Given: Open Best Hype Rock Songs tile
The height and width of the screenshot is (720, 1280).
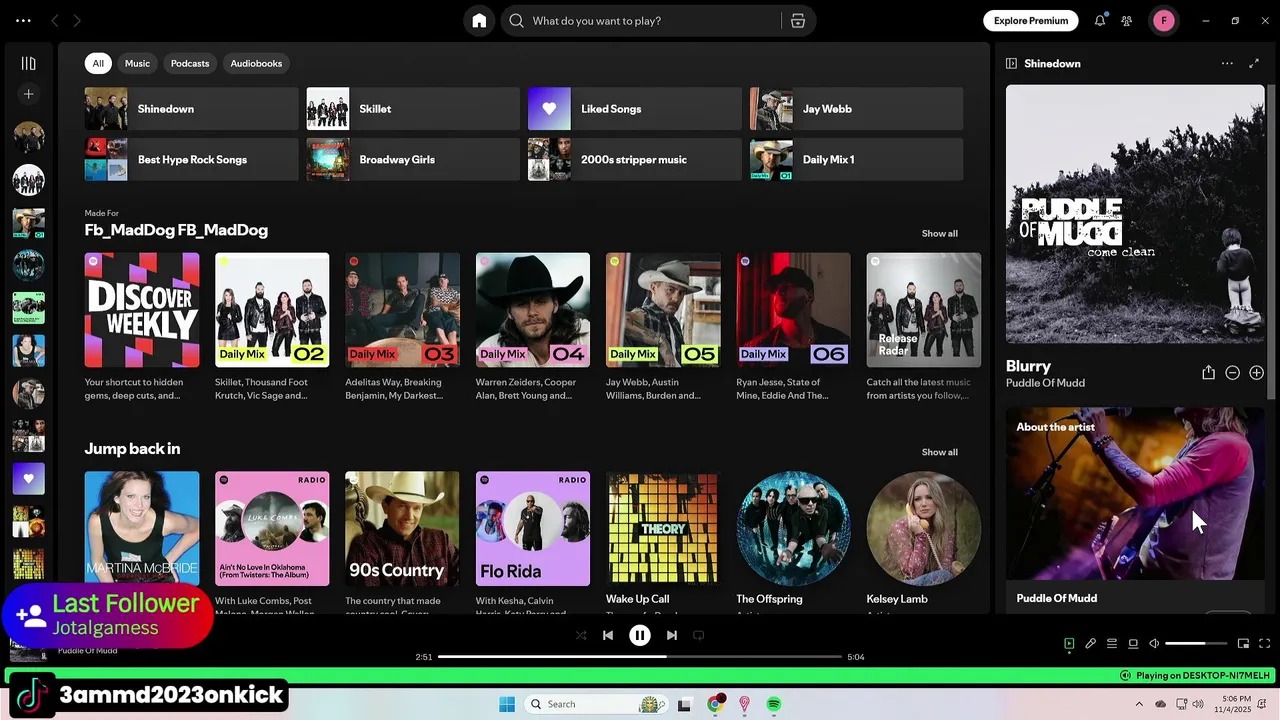Looking at the screenshot, I should (191, 160).
